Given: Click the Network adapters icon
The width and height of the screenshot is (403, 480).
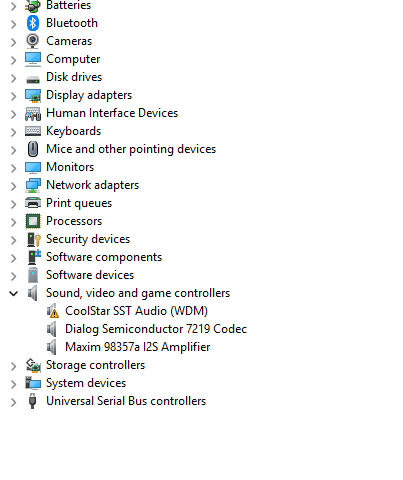Looking at the screenshot, I should (33, 185).
